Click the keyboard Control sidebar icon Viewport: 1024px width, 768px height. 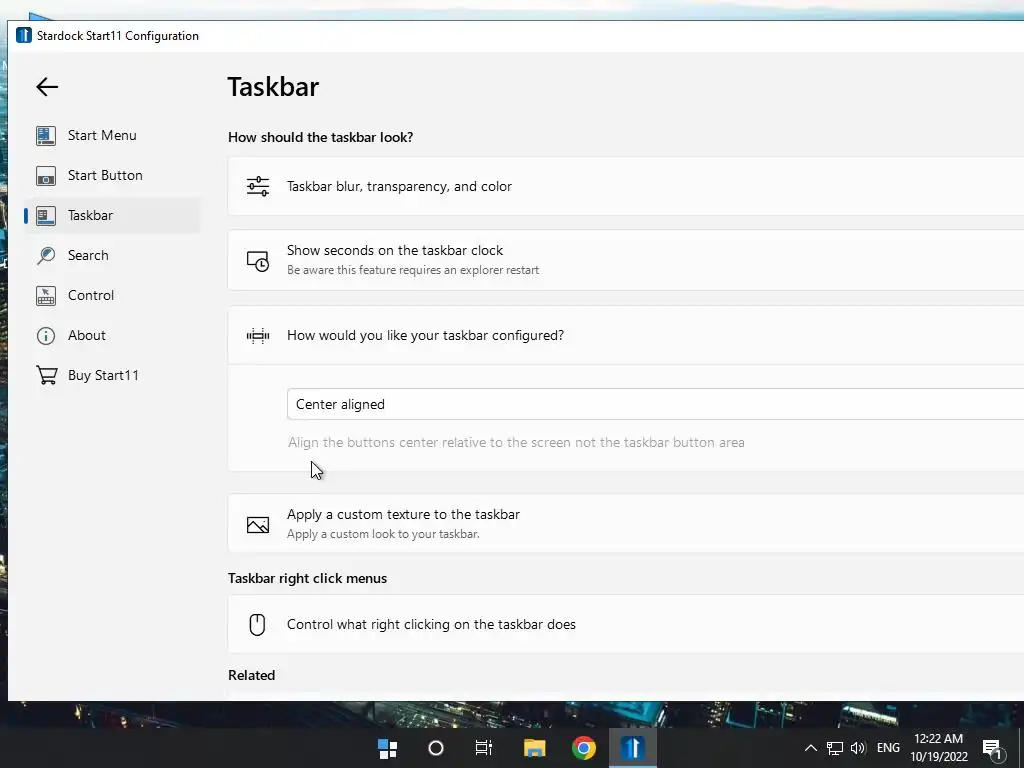pos(46,295)
